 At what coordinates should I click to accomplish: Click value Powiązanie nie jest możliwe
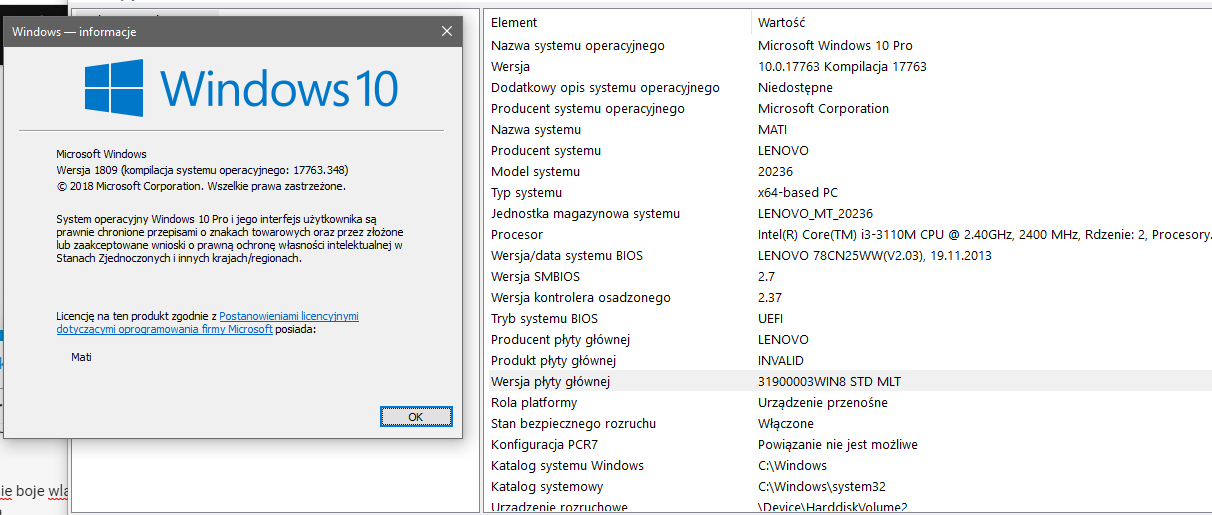(x=838, y=444)
